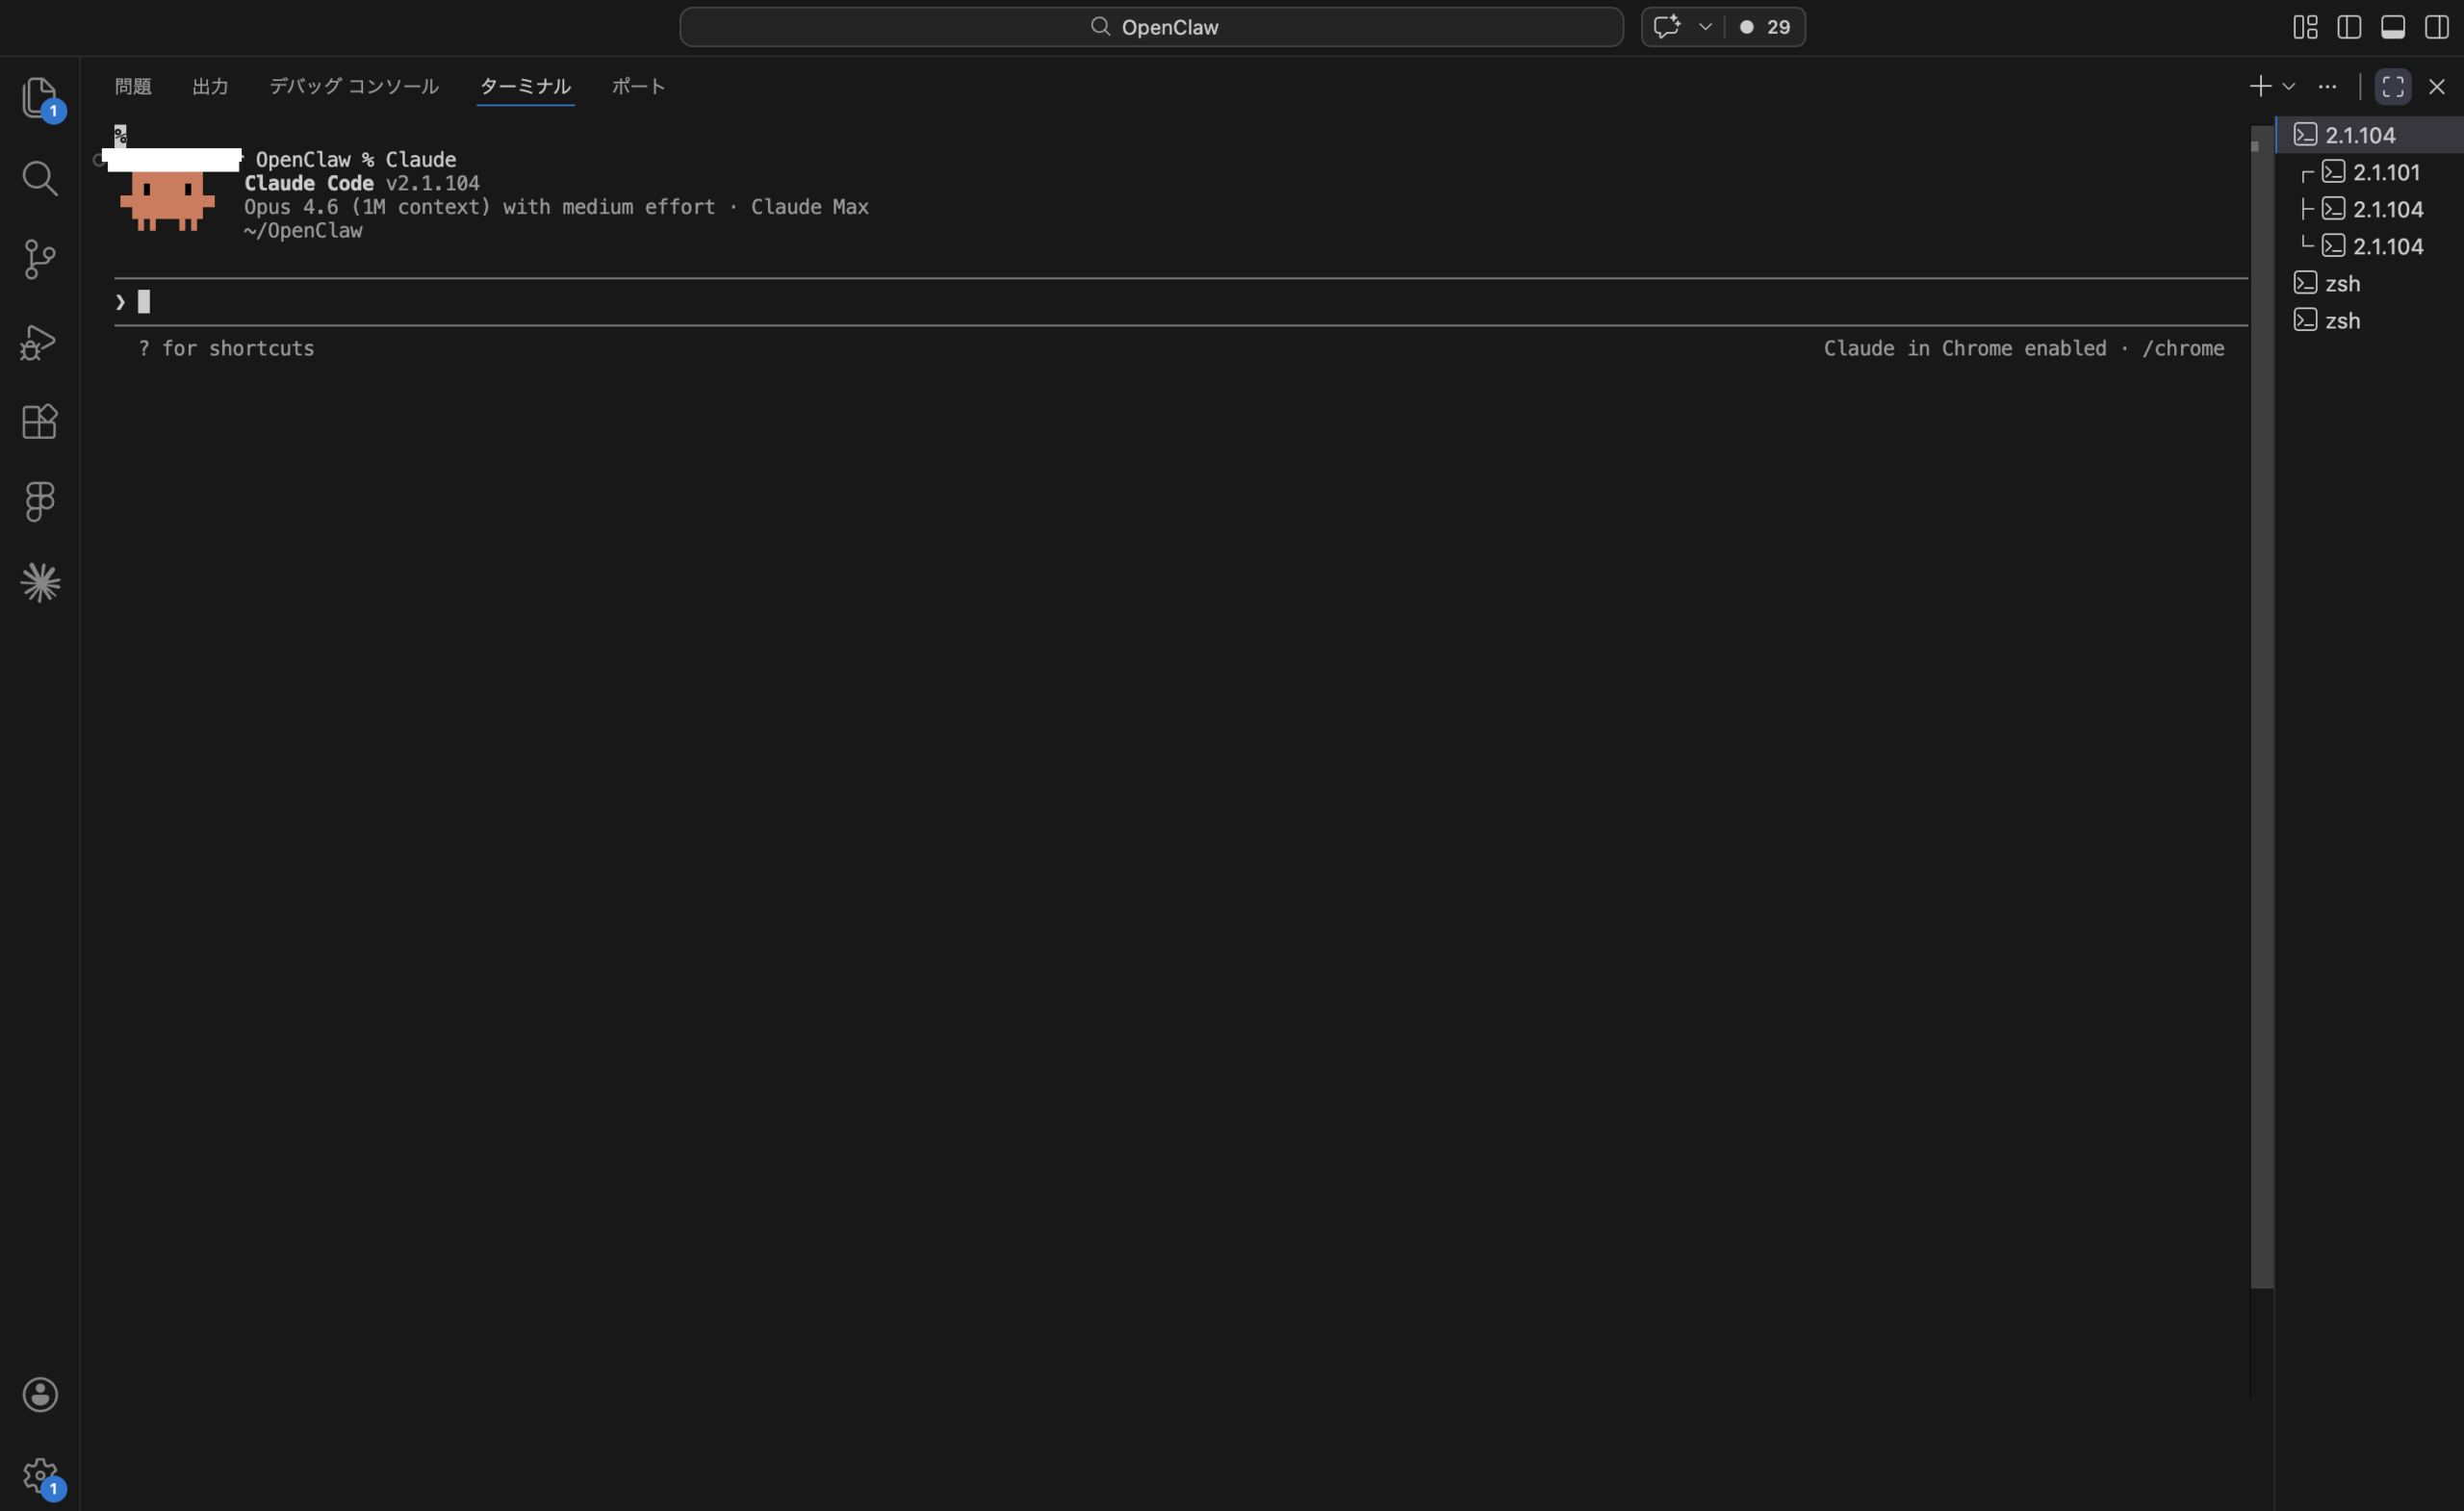This screenshot has height=1511, width=2464.
Task: Open the Explorer view in activity bar
Action: pos(40,97)
